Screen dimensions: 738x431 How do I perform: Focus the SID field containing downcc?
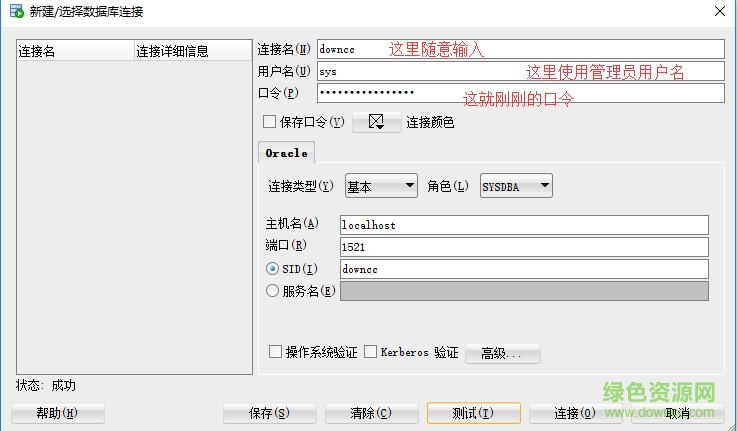[524, 269]
